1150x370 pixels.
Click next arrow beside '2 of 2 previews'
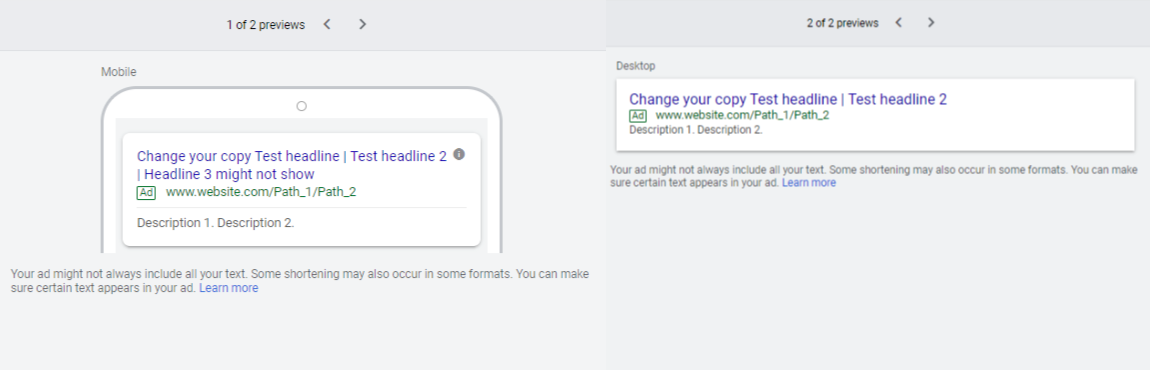point(931,23)
